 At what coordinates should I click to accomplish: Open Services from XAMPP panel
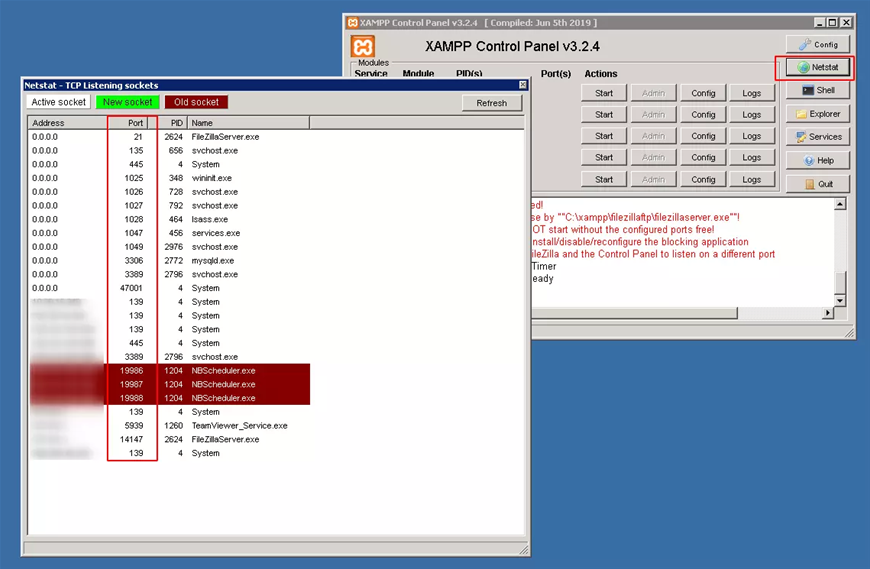tap(818, 137)
